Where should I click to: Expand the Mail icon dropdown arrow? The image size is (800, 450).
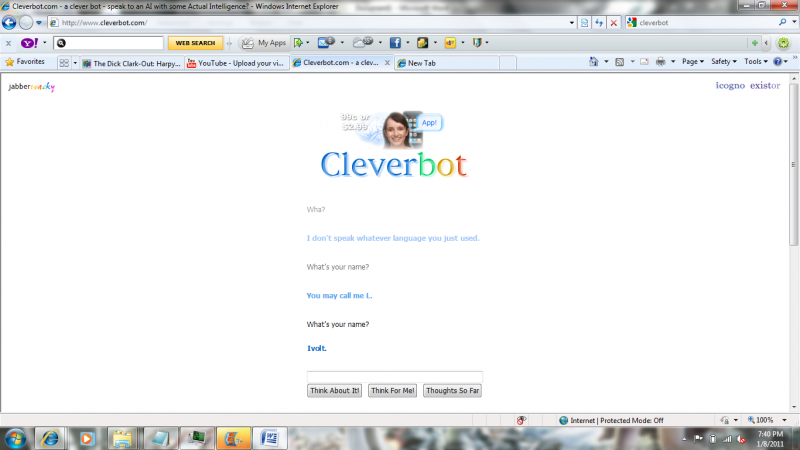tap(342, 43)
